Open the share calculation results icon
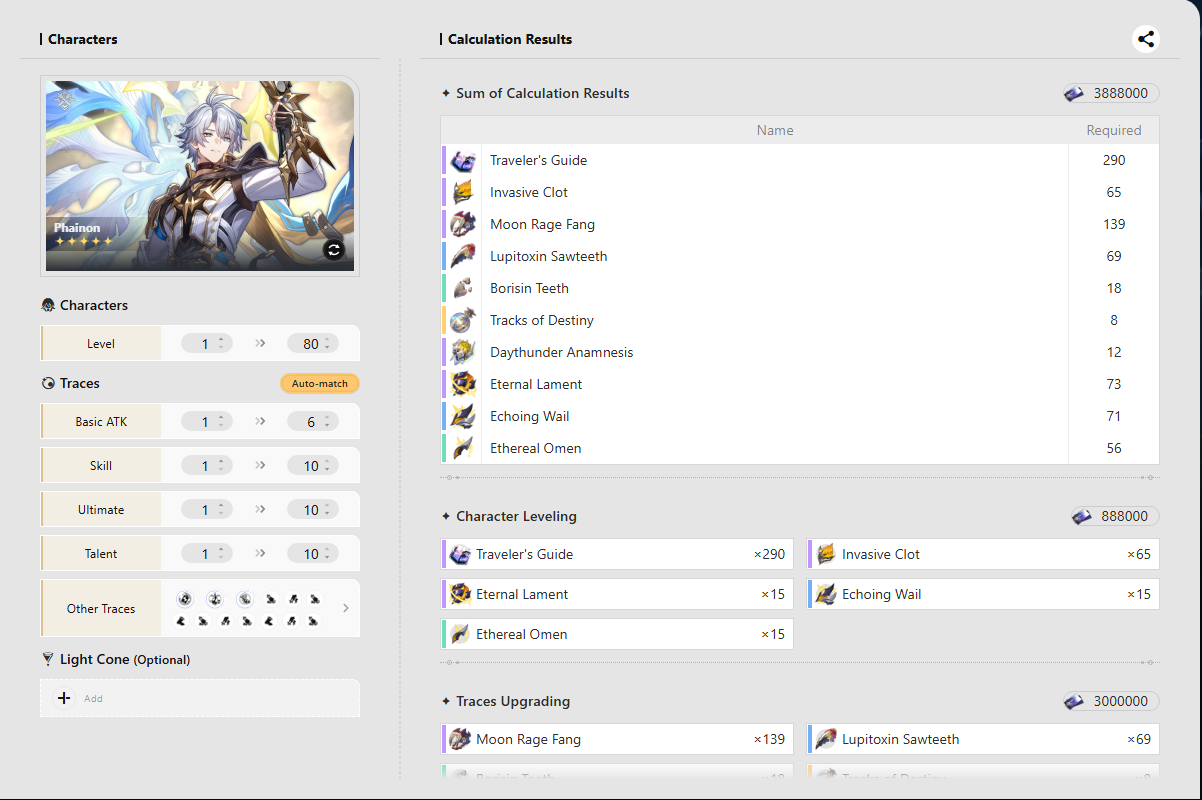Viewport: 1202px width, 800px height. click(x=1146, y=39)
